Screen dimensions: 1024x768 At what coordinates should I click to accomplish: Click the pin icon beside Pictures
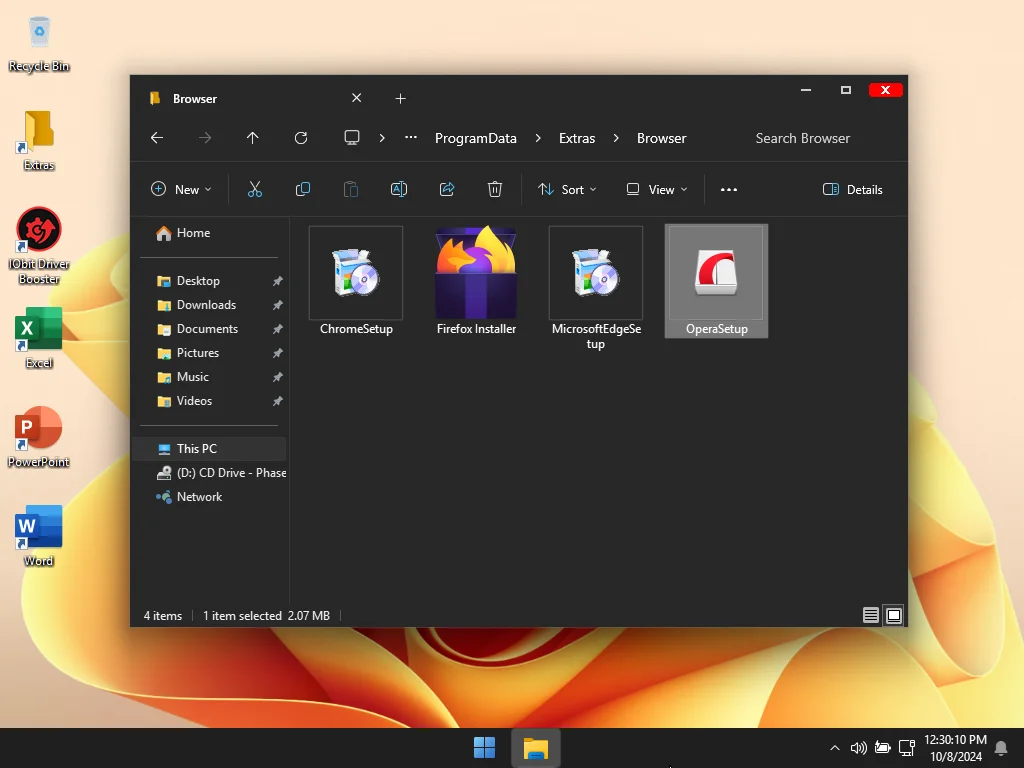pyautogui.click(x=278, y=353)
